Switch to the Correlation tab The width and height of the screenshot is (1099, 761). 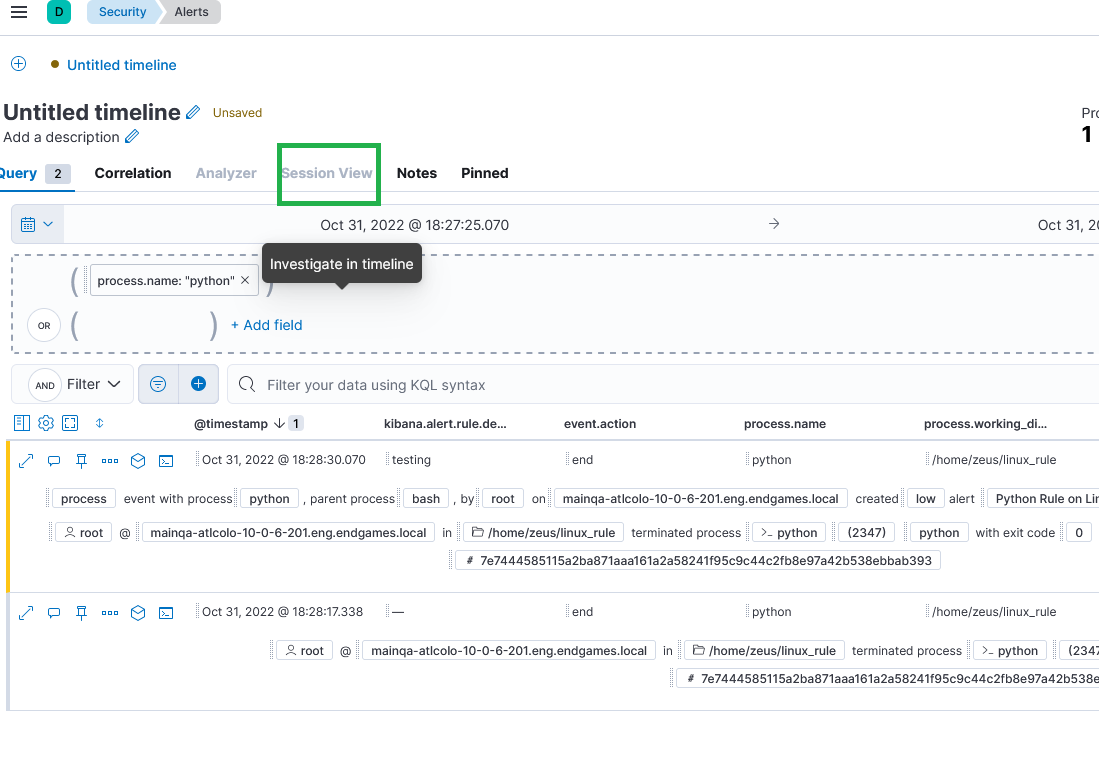point(132,173)
